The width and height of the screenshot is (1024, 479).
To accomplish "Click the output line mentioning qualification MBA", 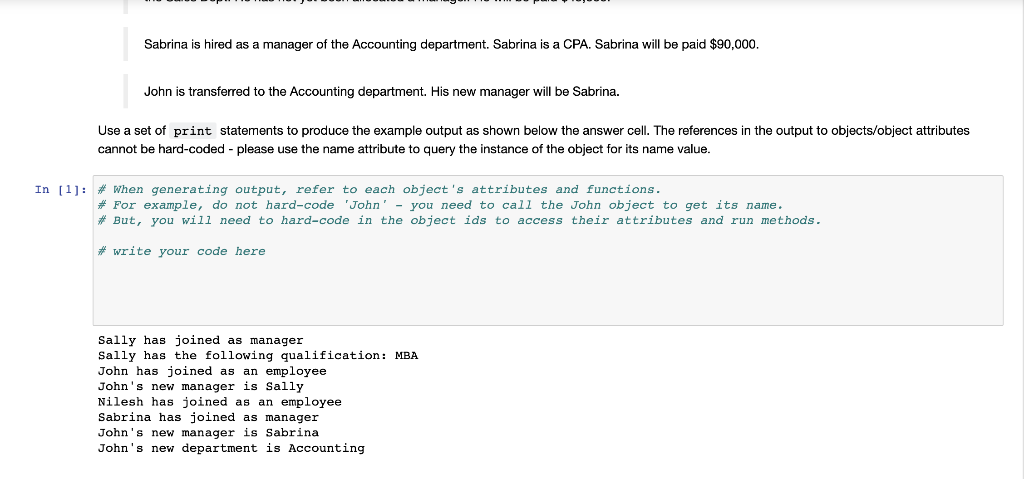I will point(258,356).
